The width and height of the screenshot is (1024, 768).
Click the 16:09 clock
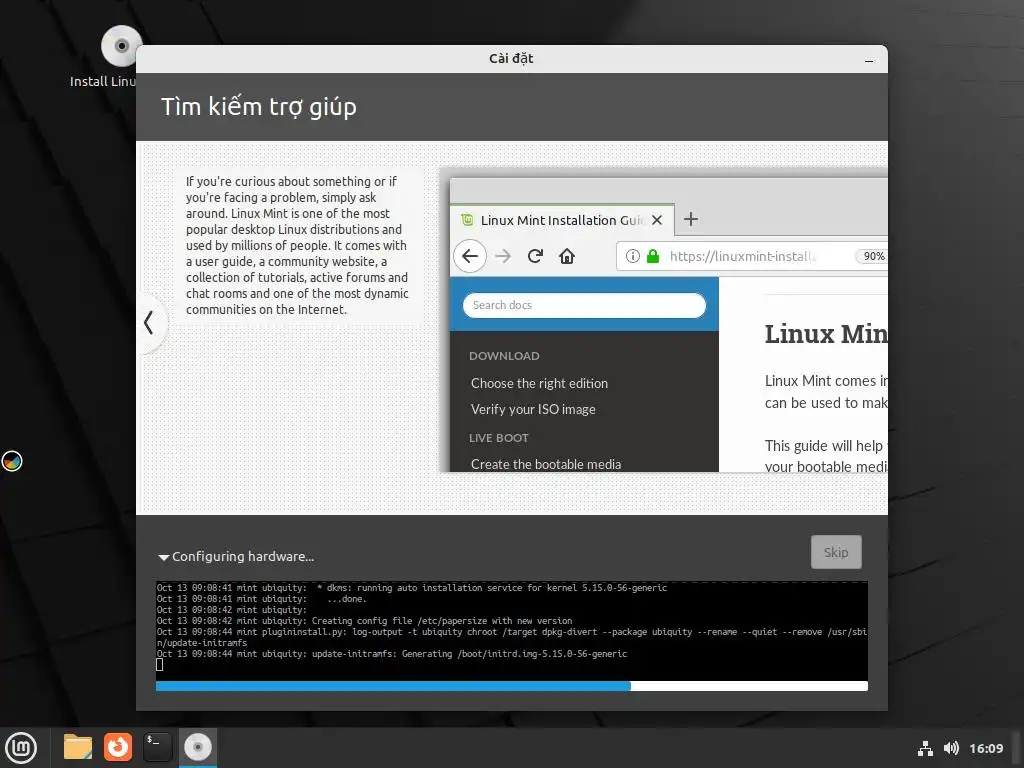click(x=986, y=748)
